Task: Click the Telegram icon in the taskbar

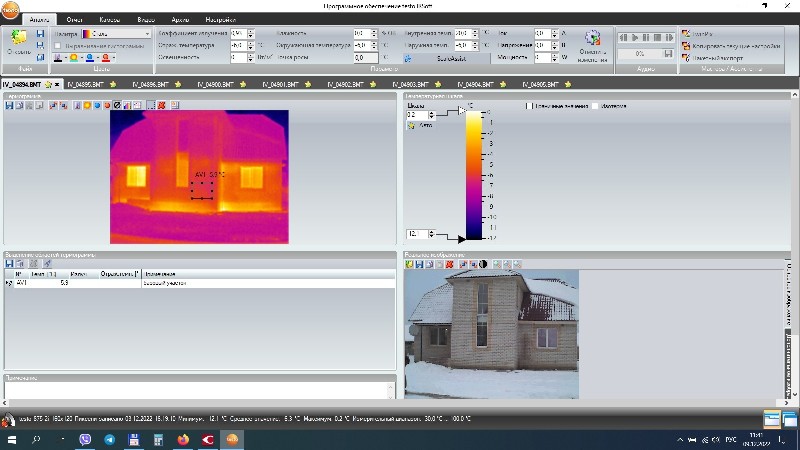Action: click(109, 438)
